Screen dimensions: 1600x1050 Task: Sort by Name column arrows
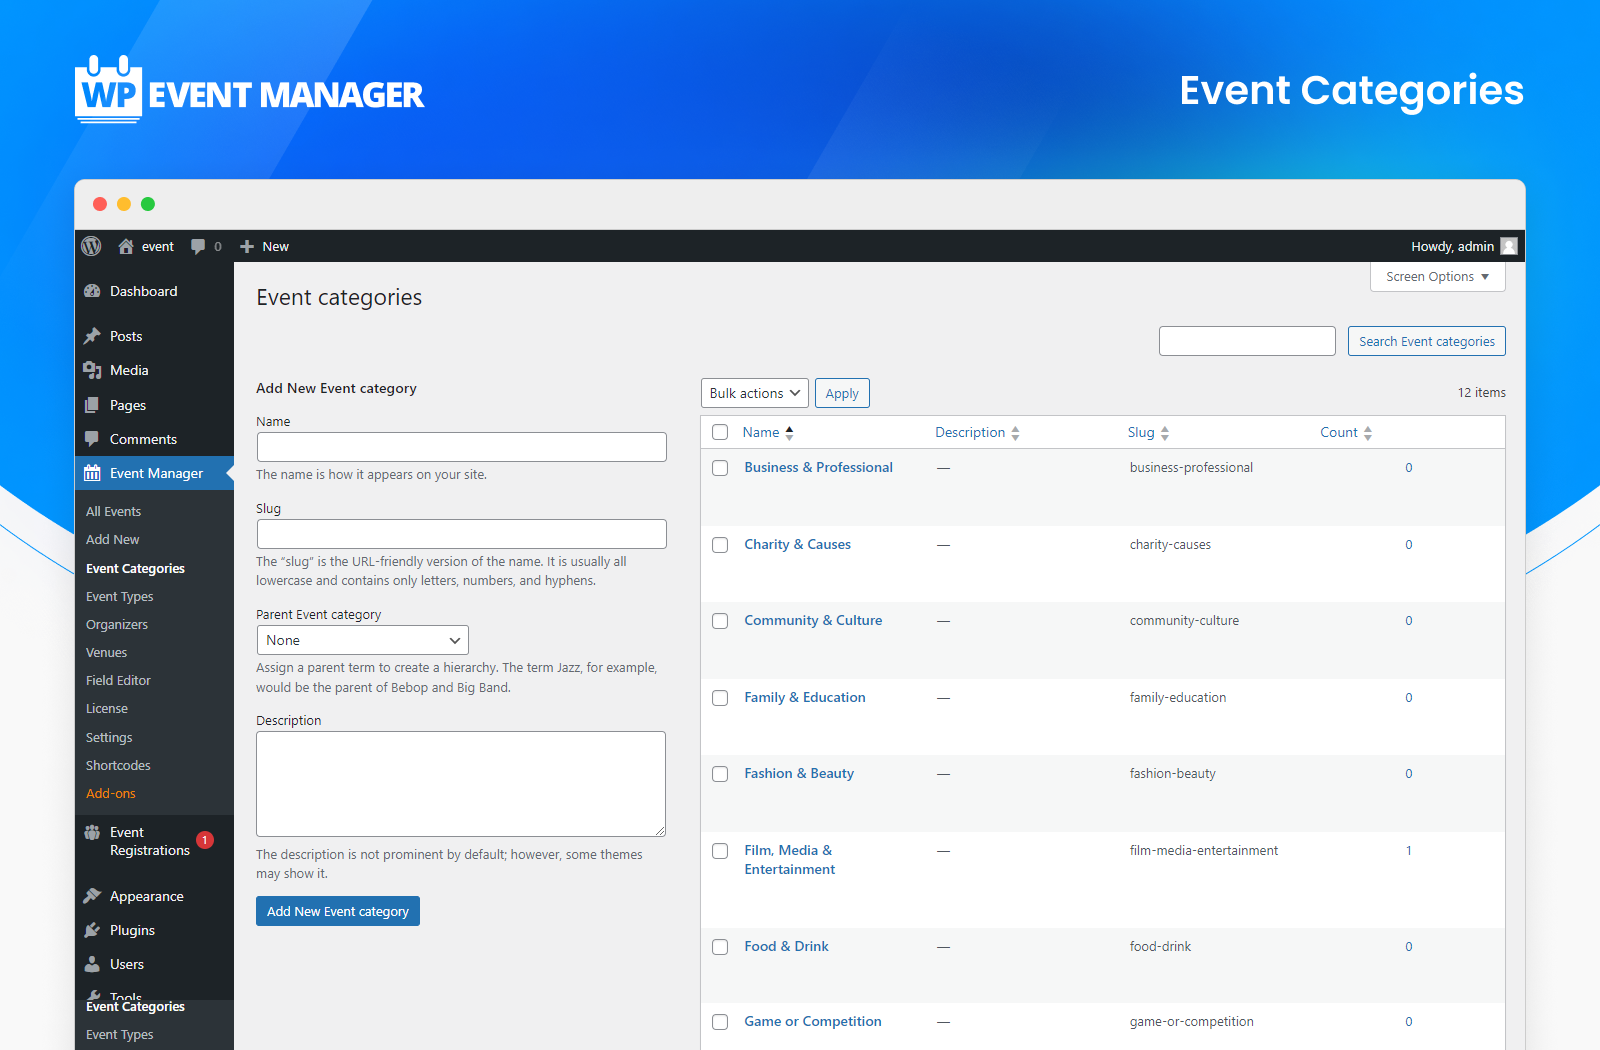tap(789, 433)
